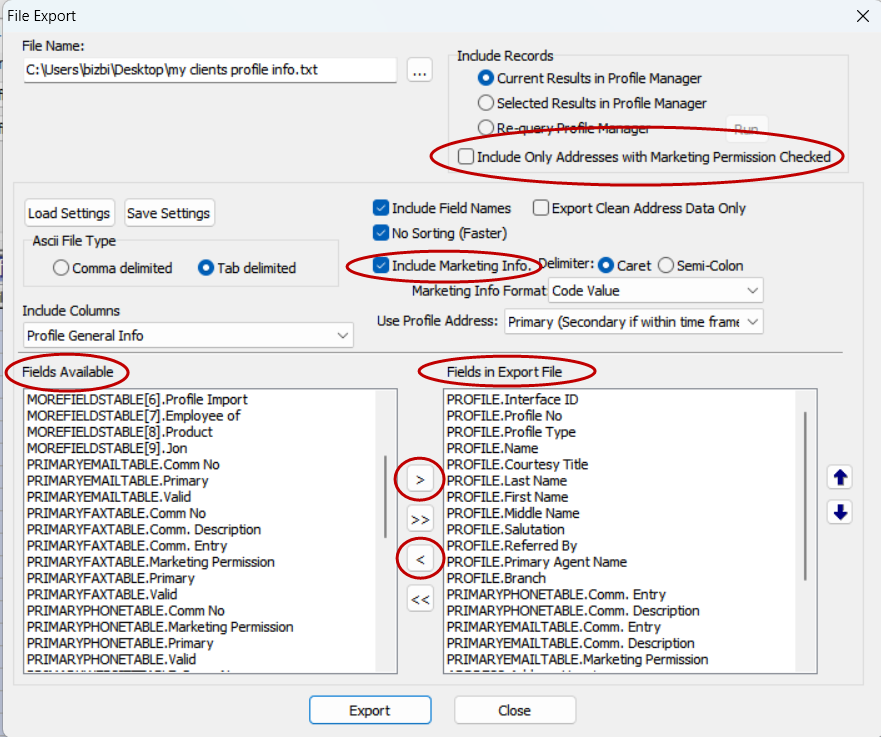The width and height of the screenshot is (881, 737).
Task: Enable Include Only Addresses with Marketing Permission
Action: tap(466, 157)
